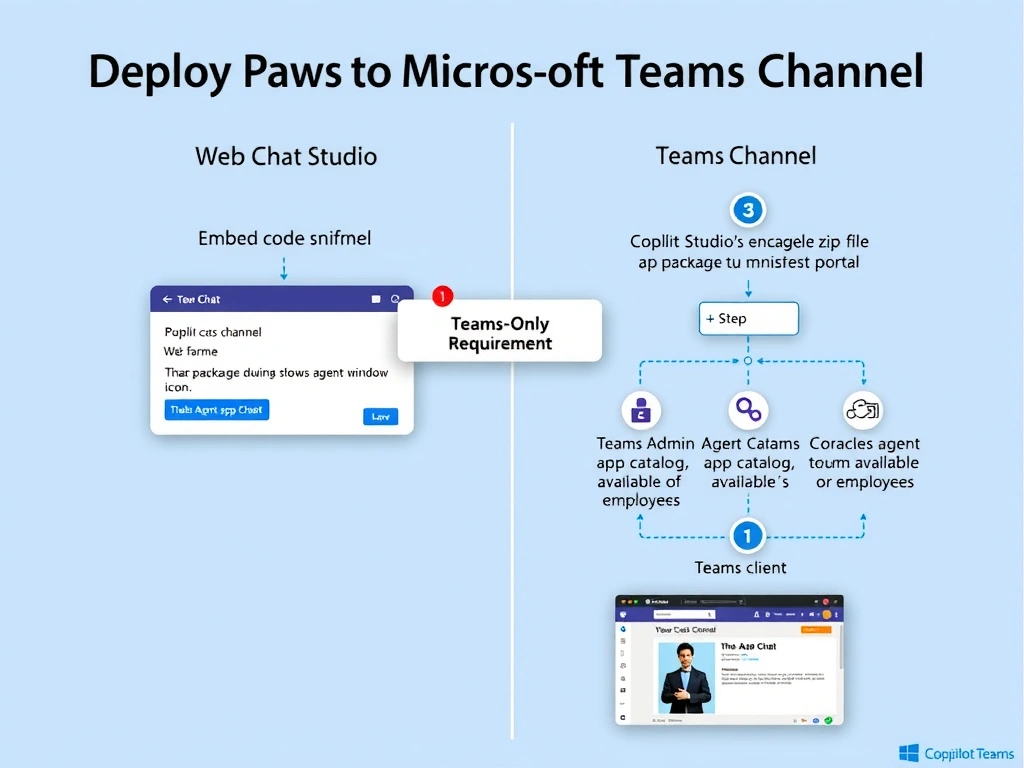1024x768 pixels.
Task: Select the Teams-Only Requirement callout
Action: (500, 331)
